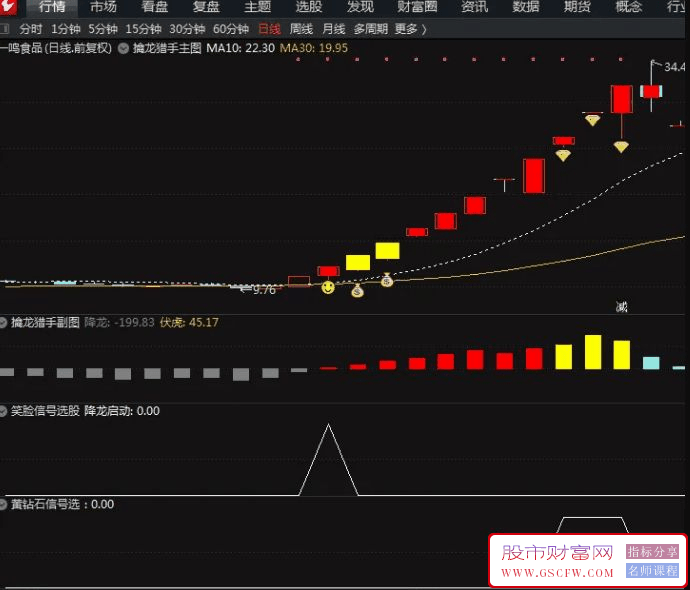
Task: Click the MA30: 19.95 indicator value
Action: tap(314, 48)
